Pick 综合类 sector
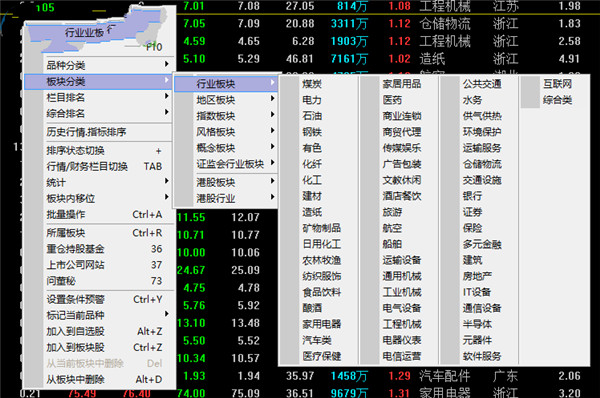 558,100
